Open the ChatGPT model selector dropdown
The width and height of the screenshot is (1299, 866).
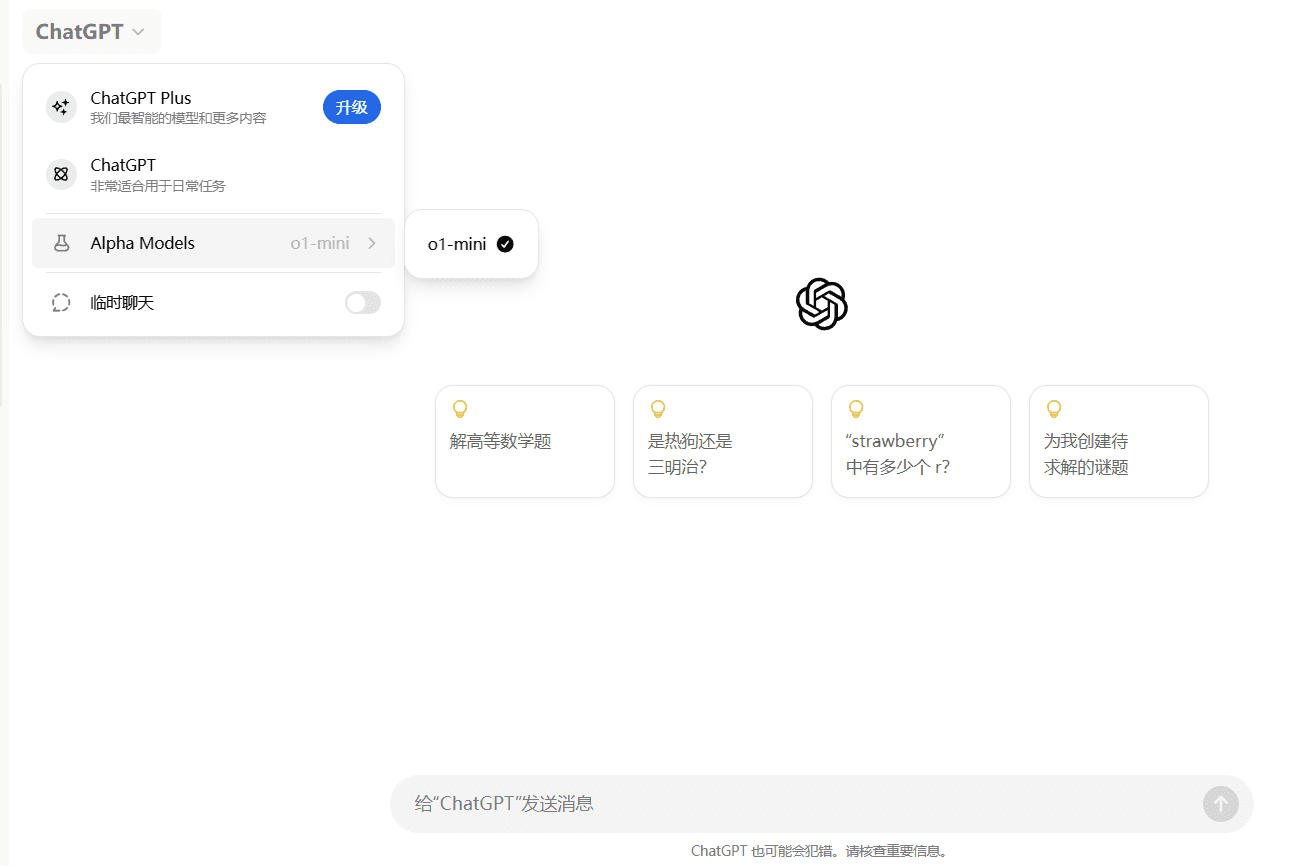(91, 32)
